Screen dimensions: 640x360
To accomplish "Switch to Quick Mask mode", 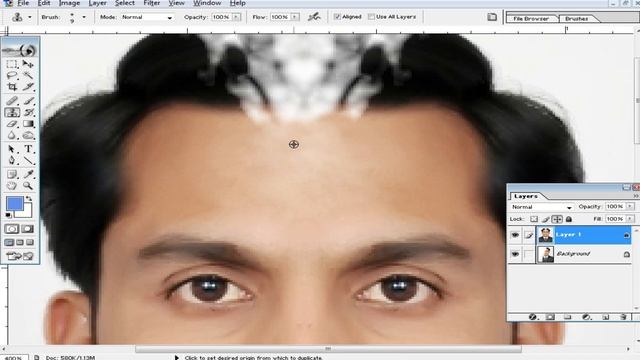I will [28, 229].
